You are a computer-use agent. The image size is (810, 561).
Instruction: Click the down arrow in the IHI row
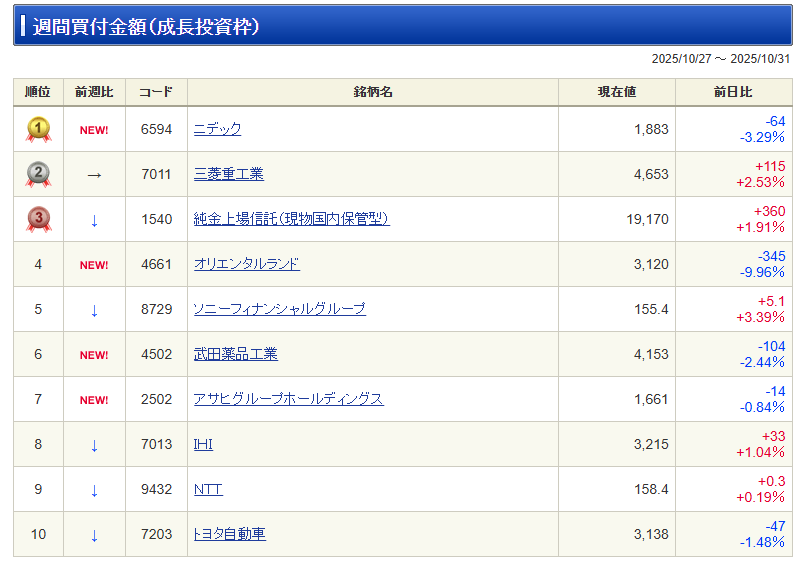pyautogui.click(x=94, y=445)
